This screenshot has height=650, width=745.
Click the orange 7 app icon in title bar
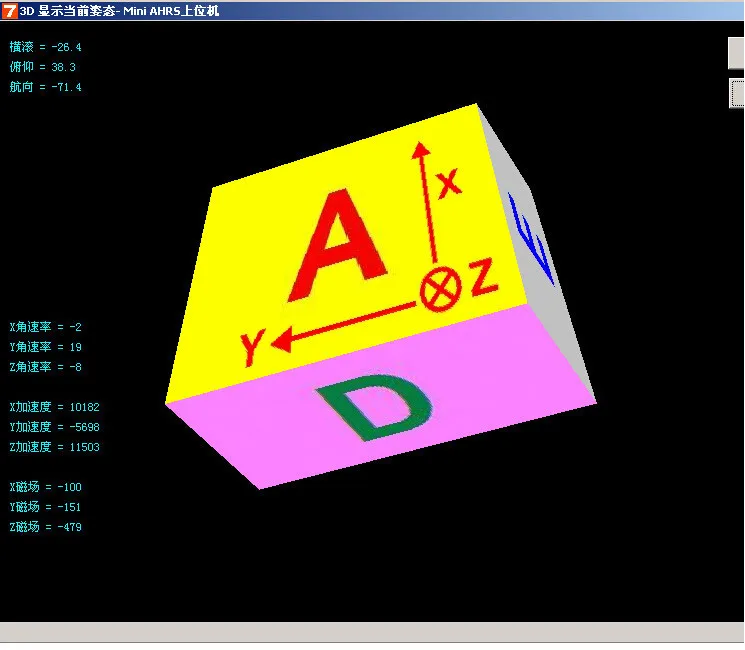point(10,10)
